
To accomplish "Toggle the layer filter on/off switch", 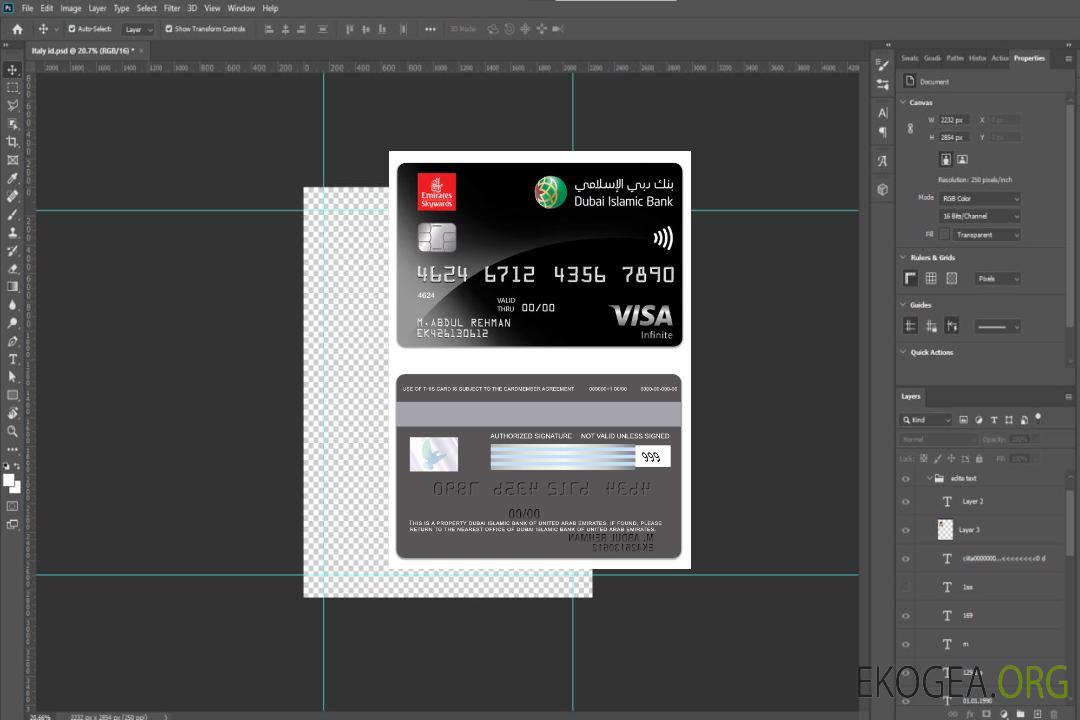I will [1038, 418].
